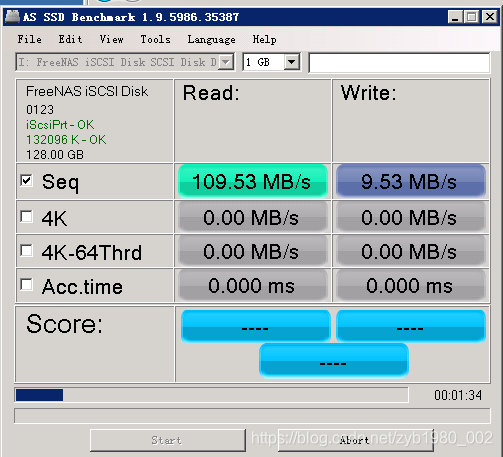Click the 4K-64Thrd read value 0.00 MB/s
This screenshot has width=503, height=457.
[253, 251]
